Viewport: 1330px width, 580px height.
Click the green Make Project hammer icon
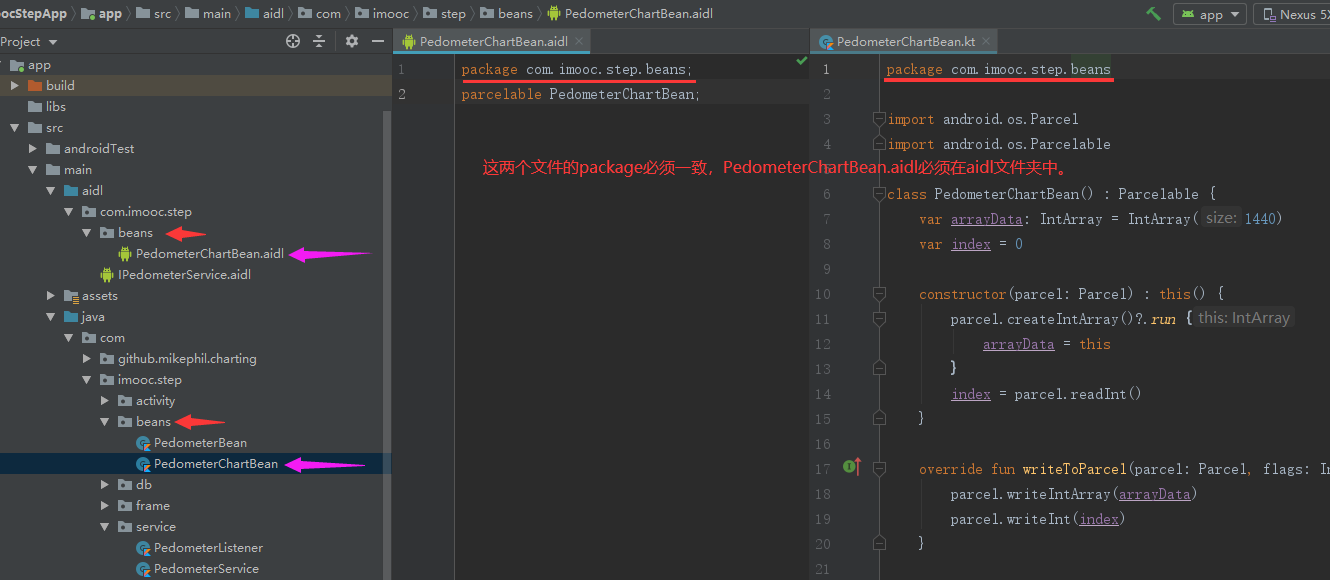click(1152, 14)
